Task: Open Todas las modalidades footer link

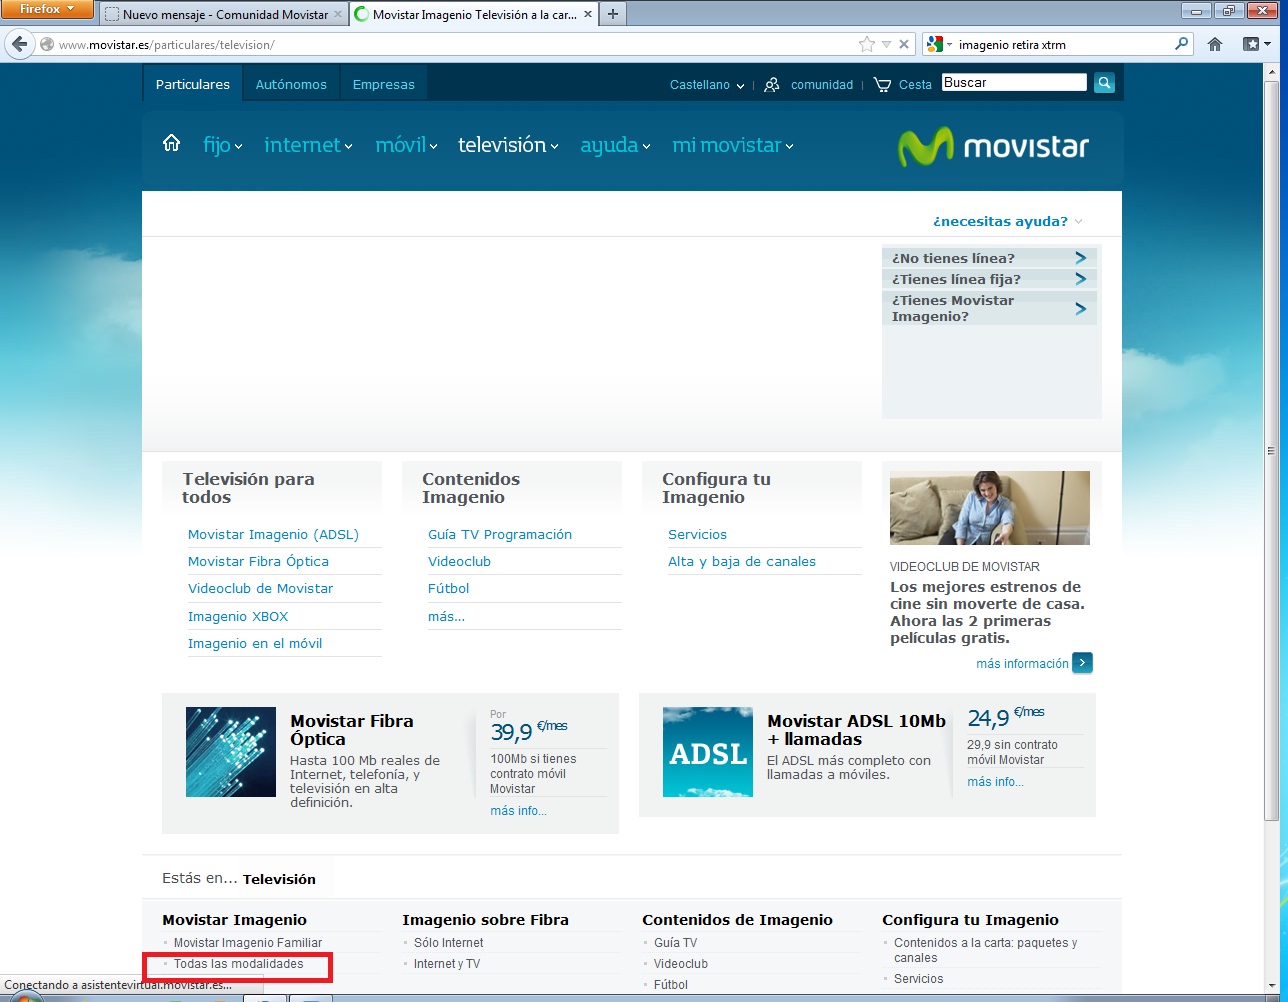Action: pos(238,964)
